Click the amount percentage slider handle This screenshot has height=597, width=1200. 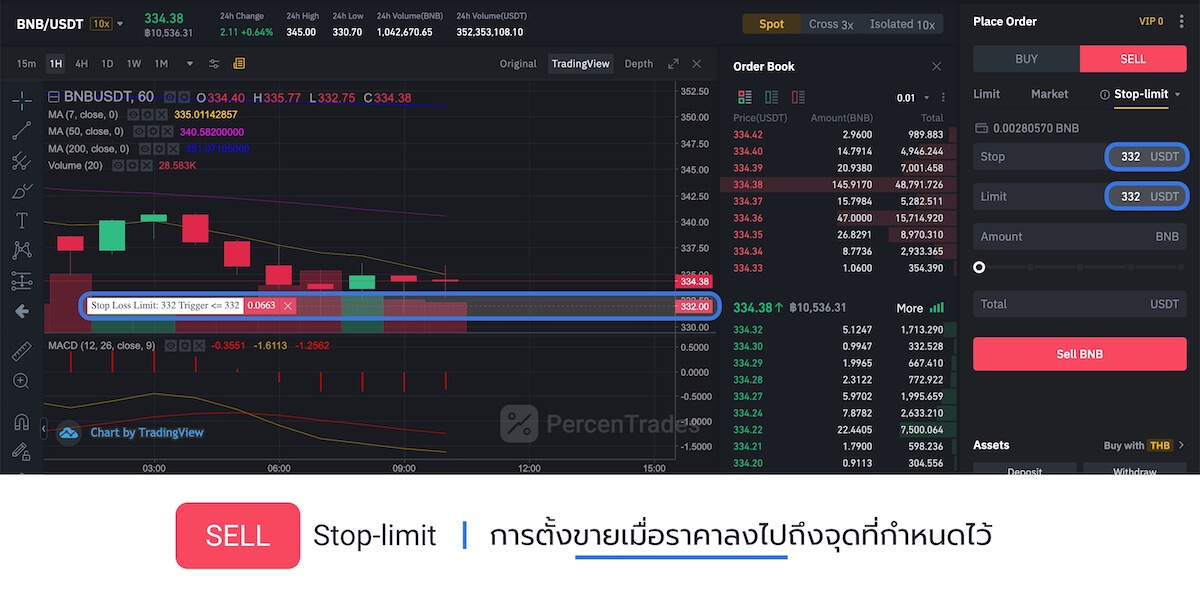[979, 267]
